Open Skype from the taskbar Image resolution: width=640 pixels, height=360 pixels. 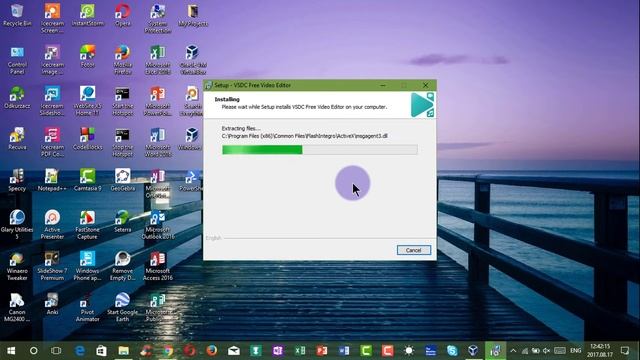452,351
